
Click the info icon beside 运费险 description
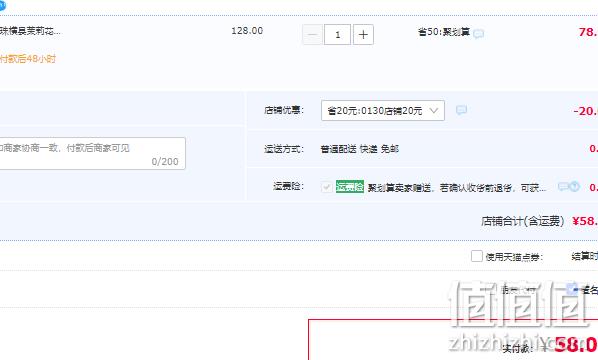point(574,186)
